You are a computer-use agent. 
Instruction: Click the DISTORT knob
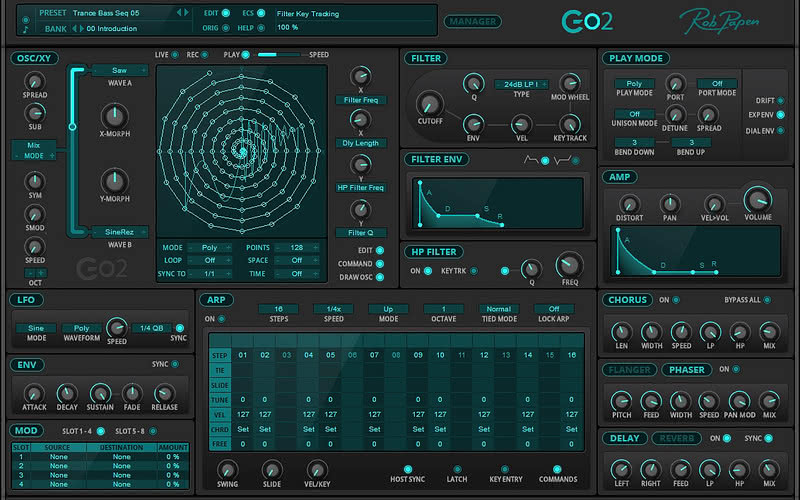click(x=629, y=204)
